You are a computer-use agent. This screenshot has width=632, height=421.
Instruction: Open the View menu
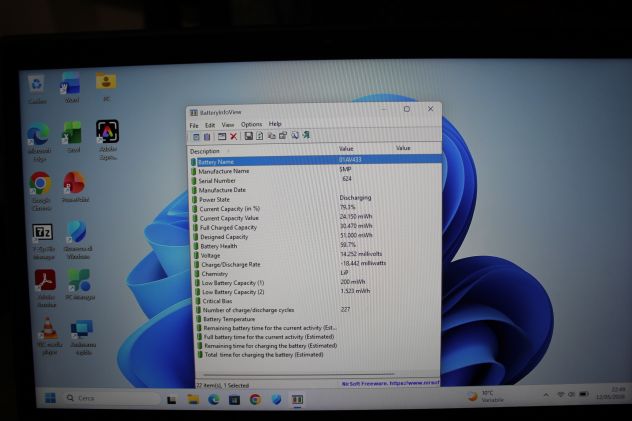coord(228,125)
